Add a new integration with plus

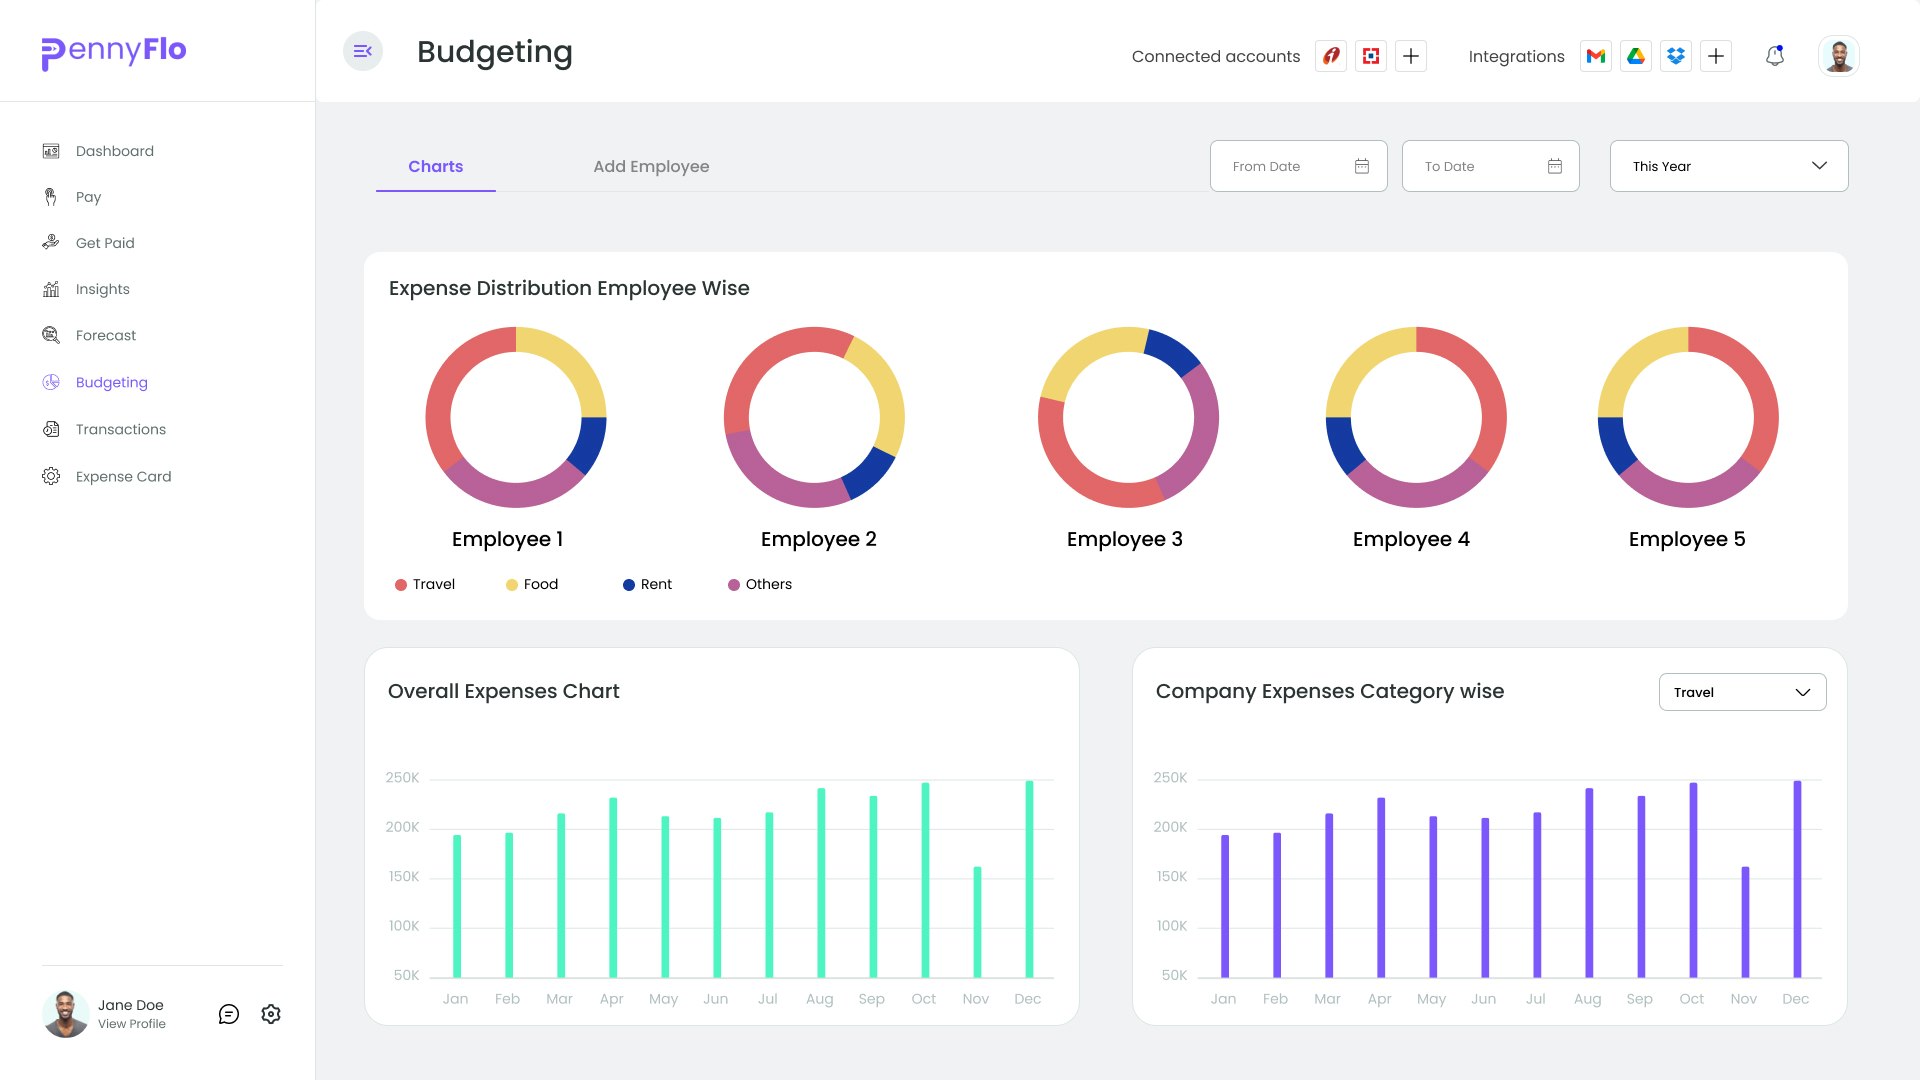(x=1716, y=56)
